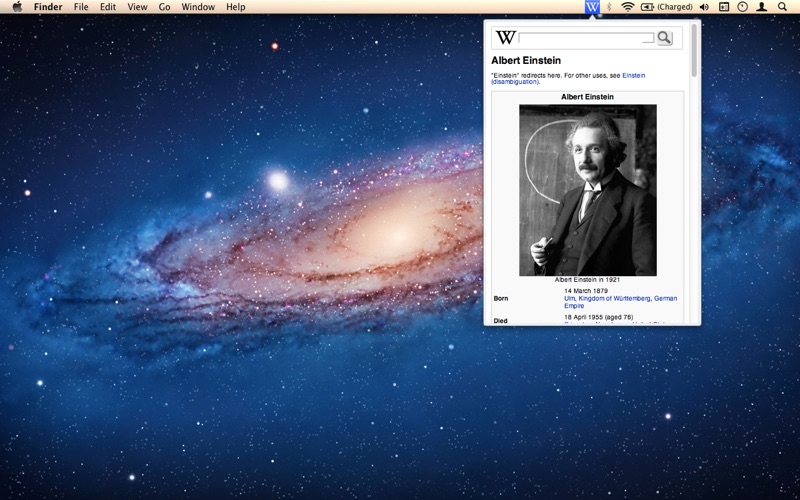Open the Bluetooth status menu icon

click(x=609, y=7)
